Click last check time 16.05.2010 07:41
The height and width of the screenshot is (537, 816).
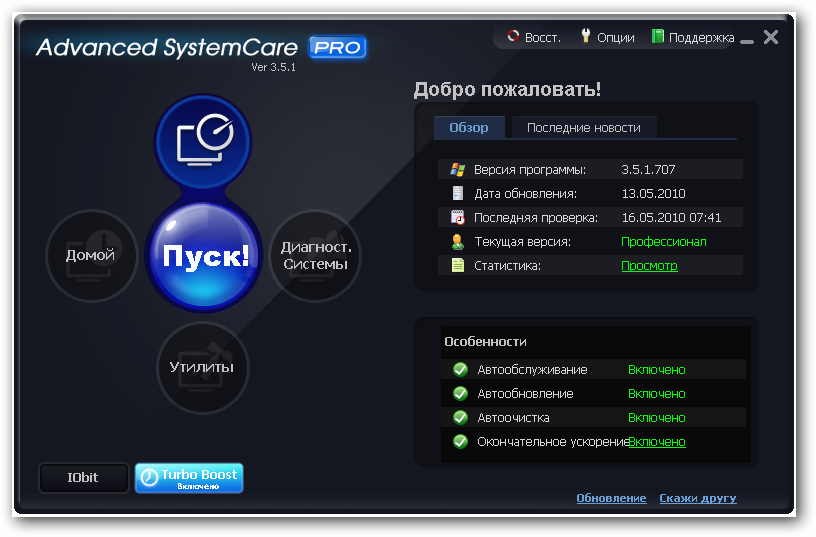(x=671, y=218)
